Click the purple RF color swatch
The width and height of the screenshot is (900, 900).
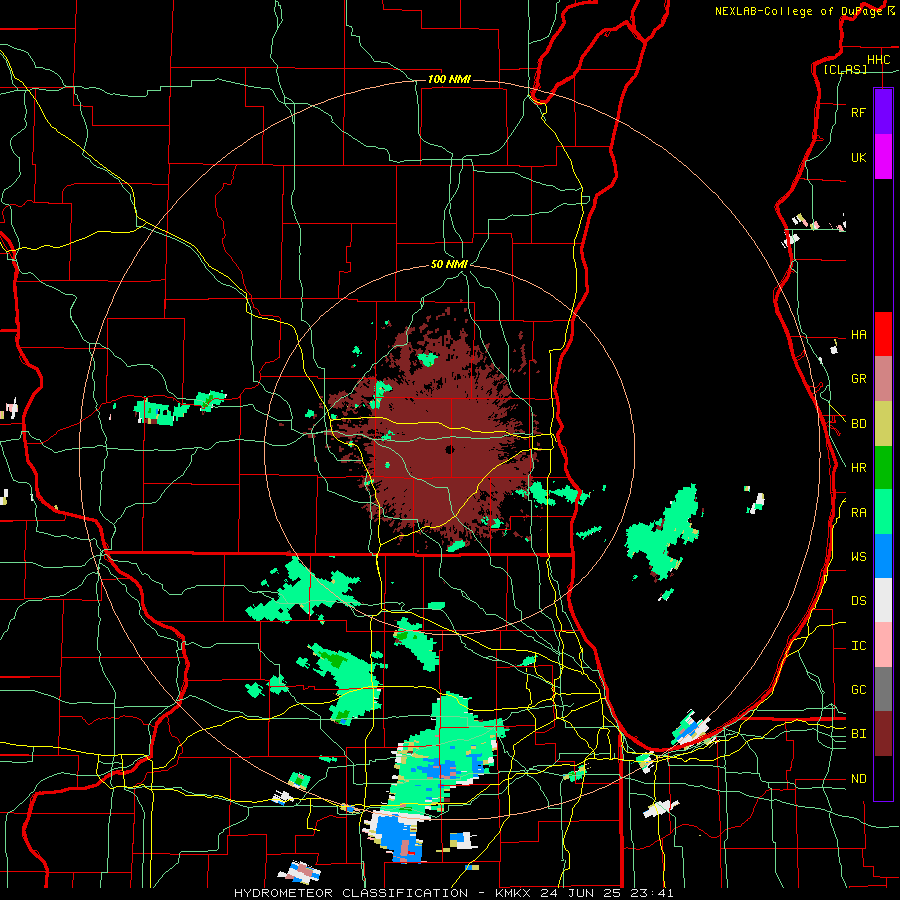pos(883,112)
